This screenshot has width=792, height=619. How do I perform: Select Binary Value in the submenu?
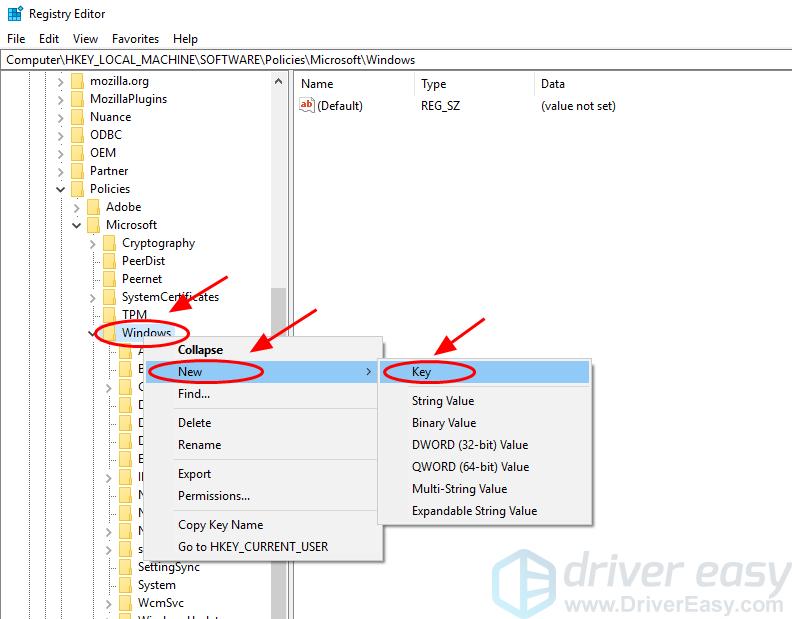tap(485, 423)
